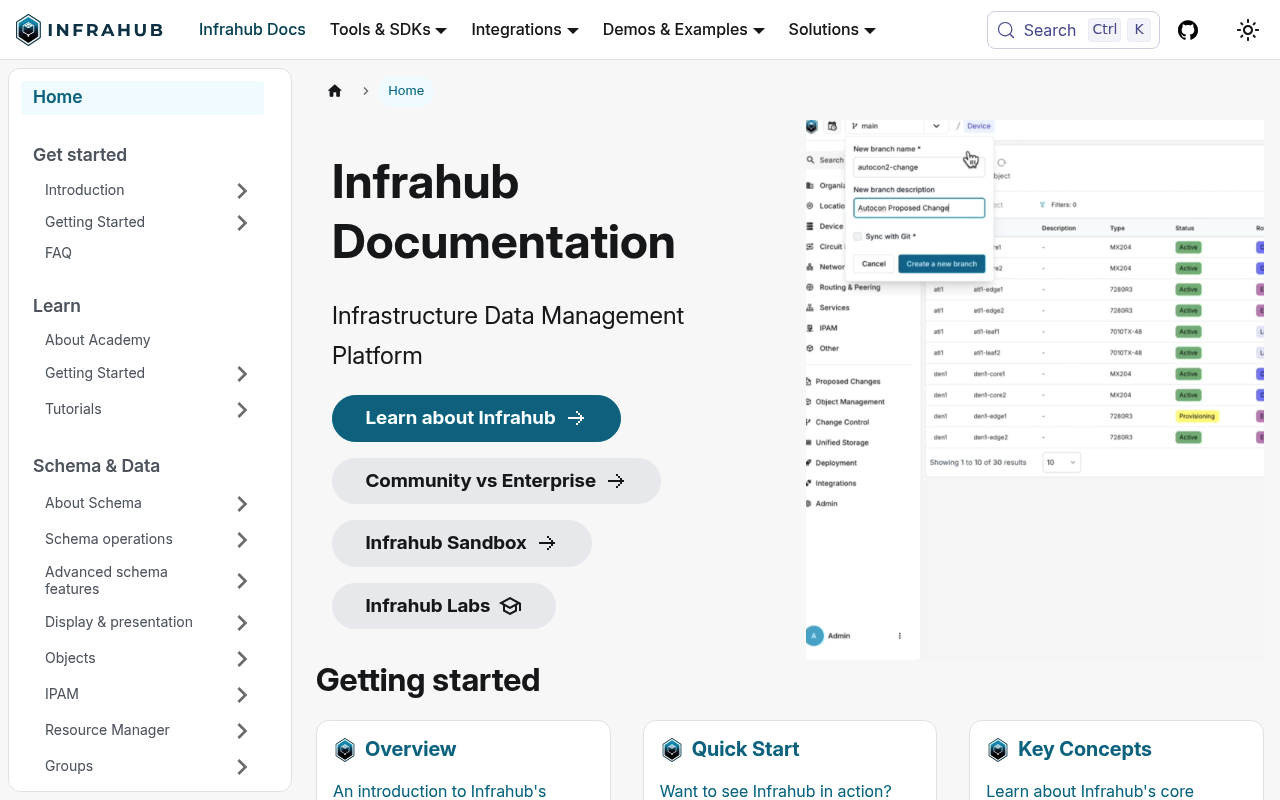Viewport: 1280px width, 800px height.
Task: Open the Advanced schema features sidebar link
Action: (106, 580)
